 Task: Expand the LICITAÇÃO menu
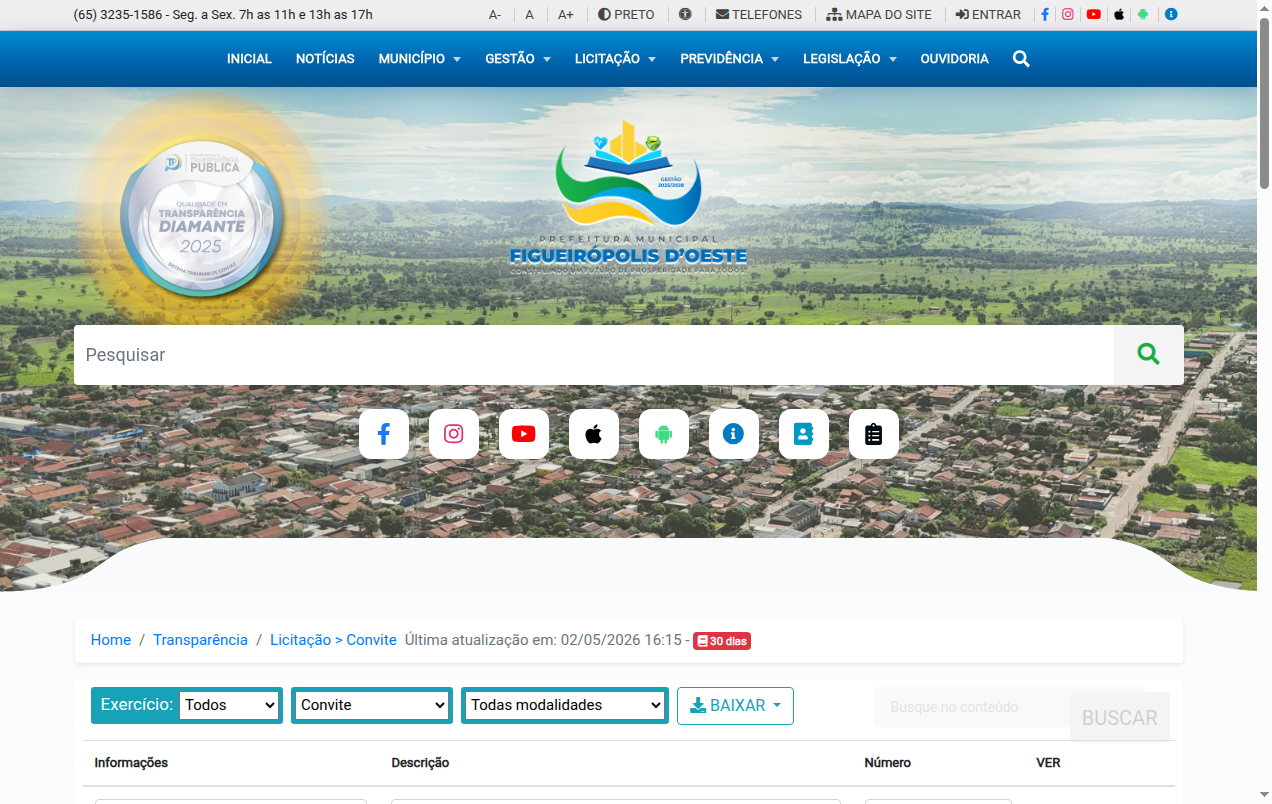[615, 59]
